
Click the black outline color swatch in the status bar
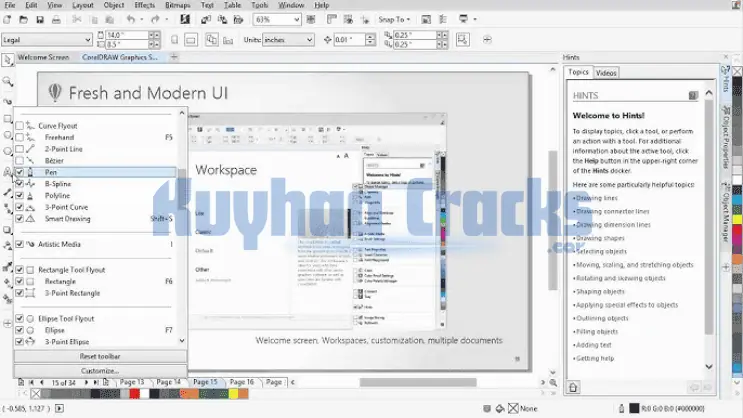(633, 408)
